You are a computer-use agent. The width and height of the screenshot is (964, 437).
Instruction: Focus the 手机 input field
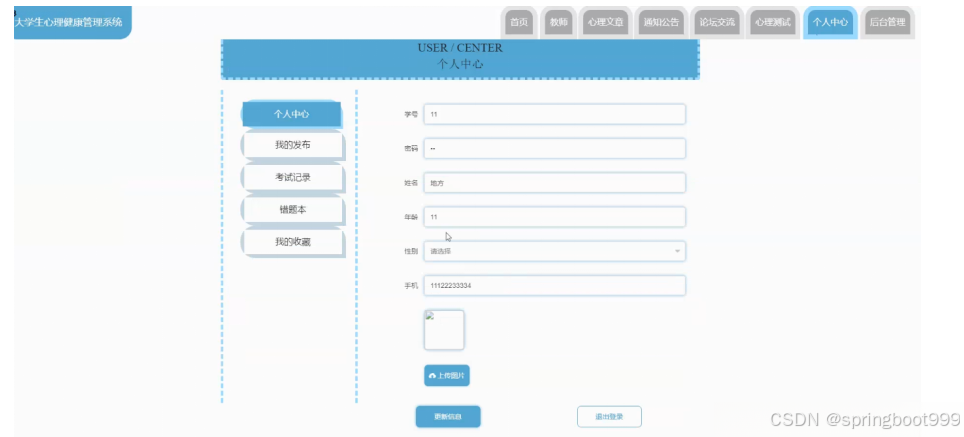(555, 285)
